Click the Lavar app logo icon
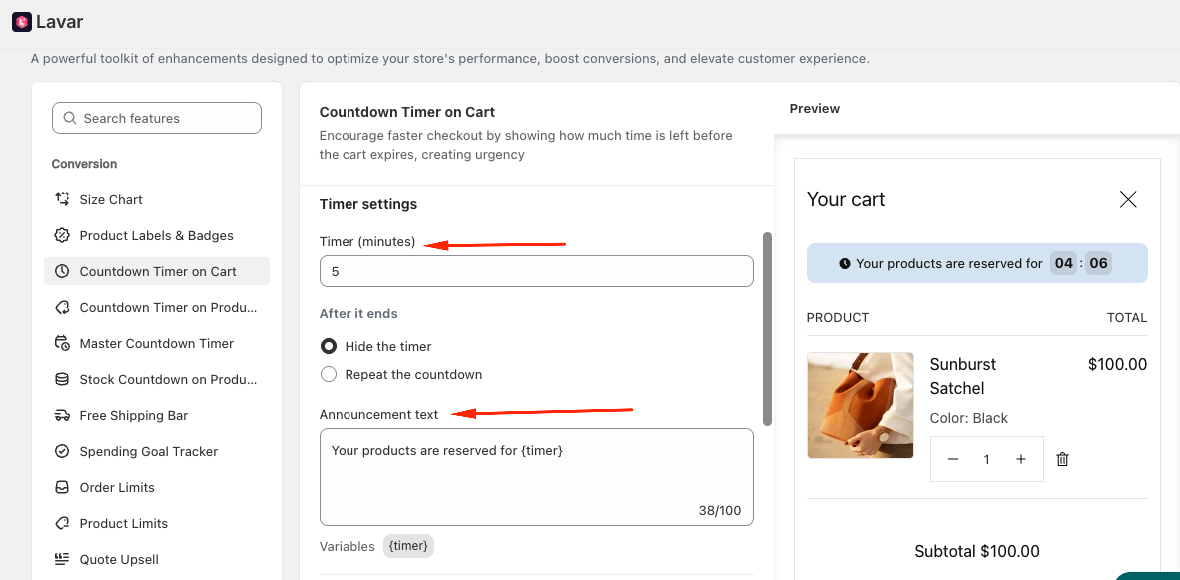This screenshot has width=1180, height=580. point(22,23)
